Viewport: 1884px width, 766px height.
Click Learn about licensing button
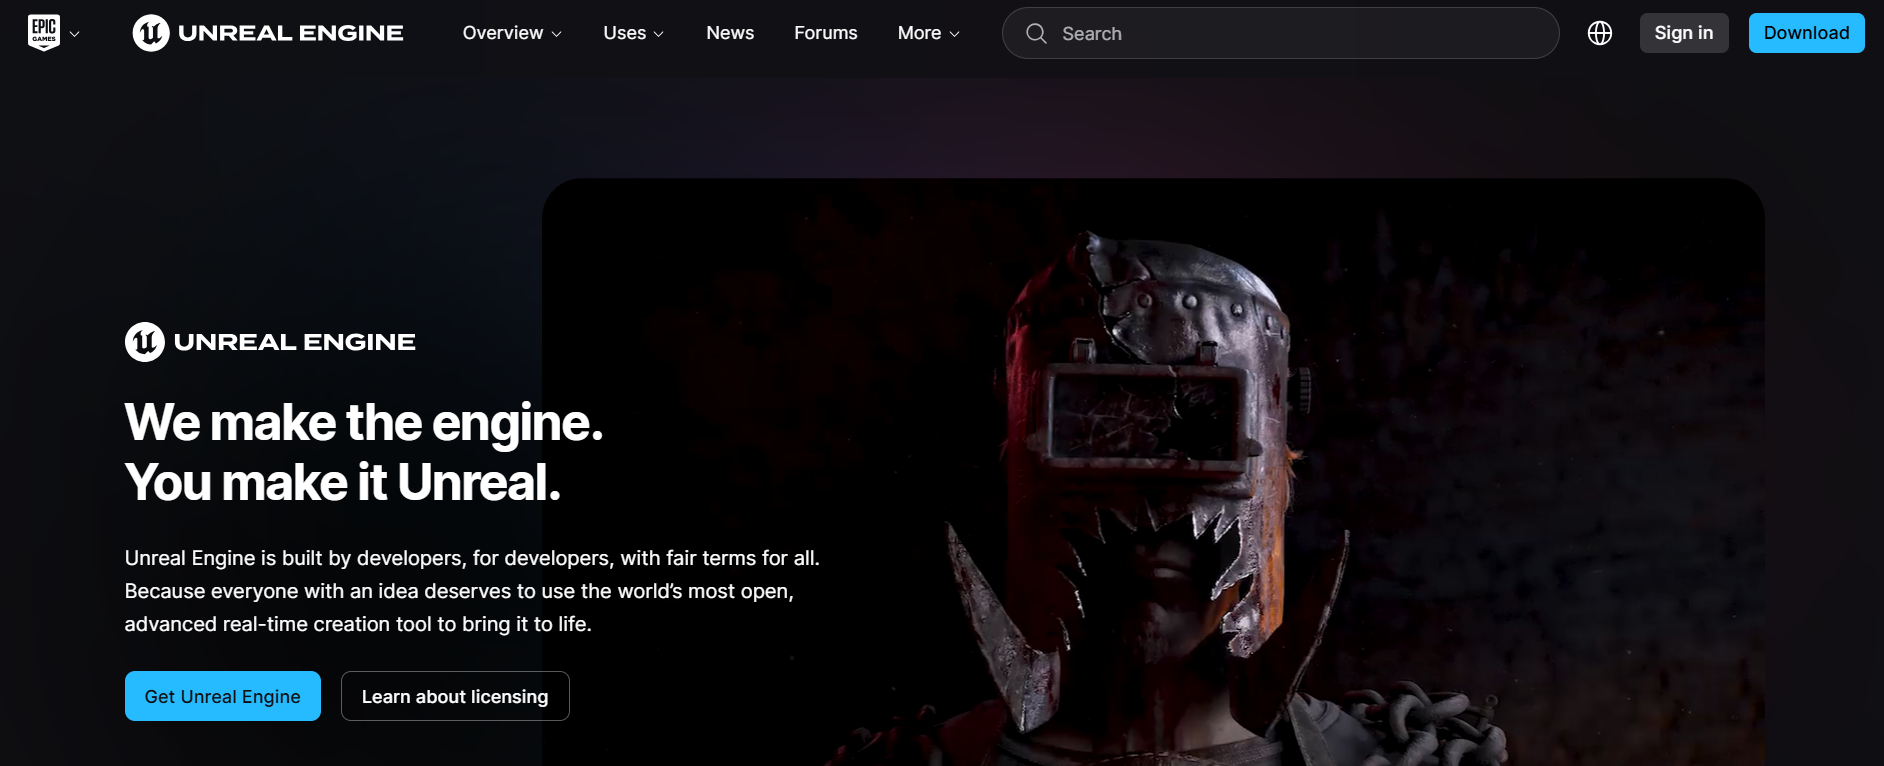pyautogui.click(x=455, y=696)
